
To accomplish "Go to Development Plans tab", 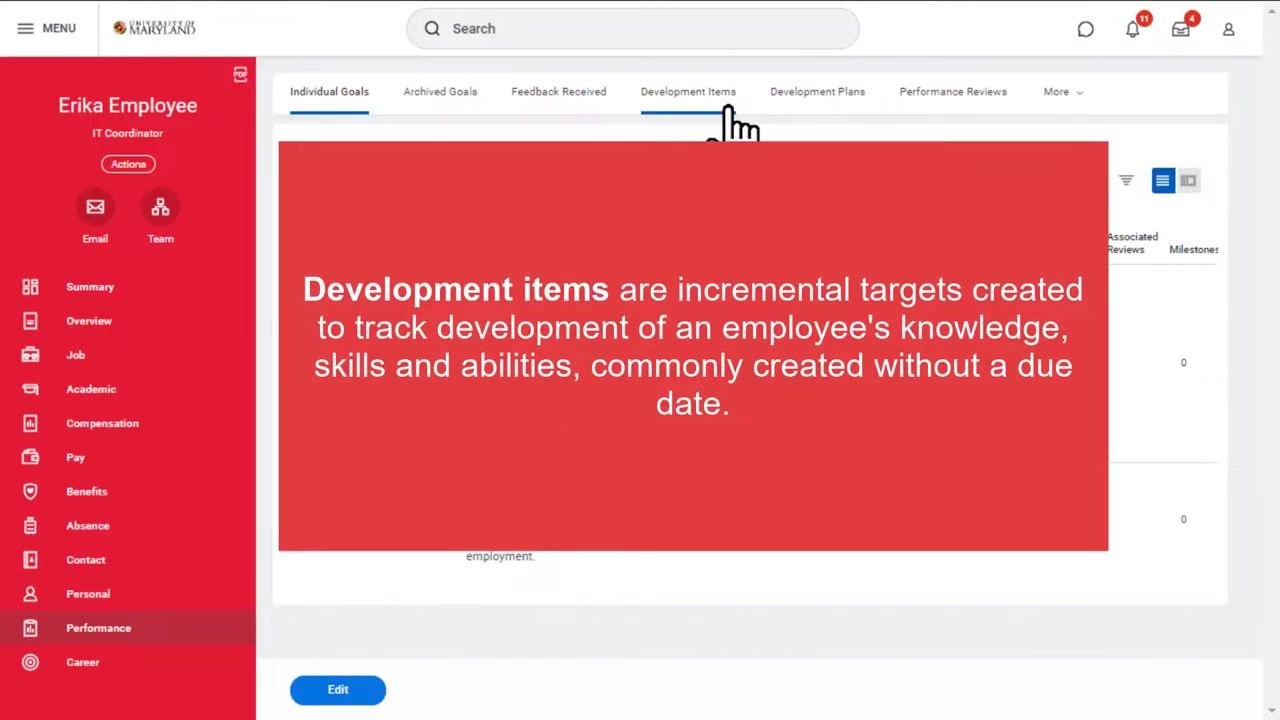I will click(x=817, y=92).
